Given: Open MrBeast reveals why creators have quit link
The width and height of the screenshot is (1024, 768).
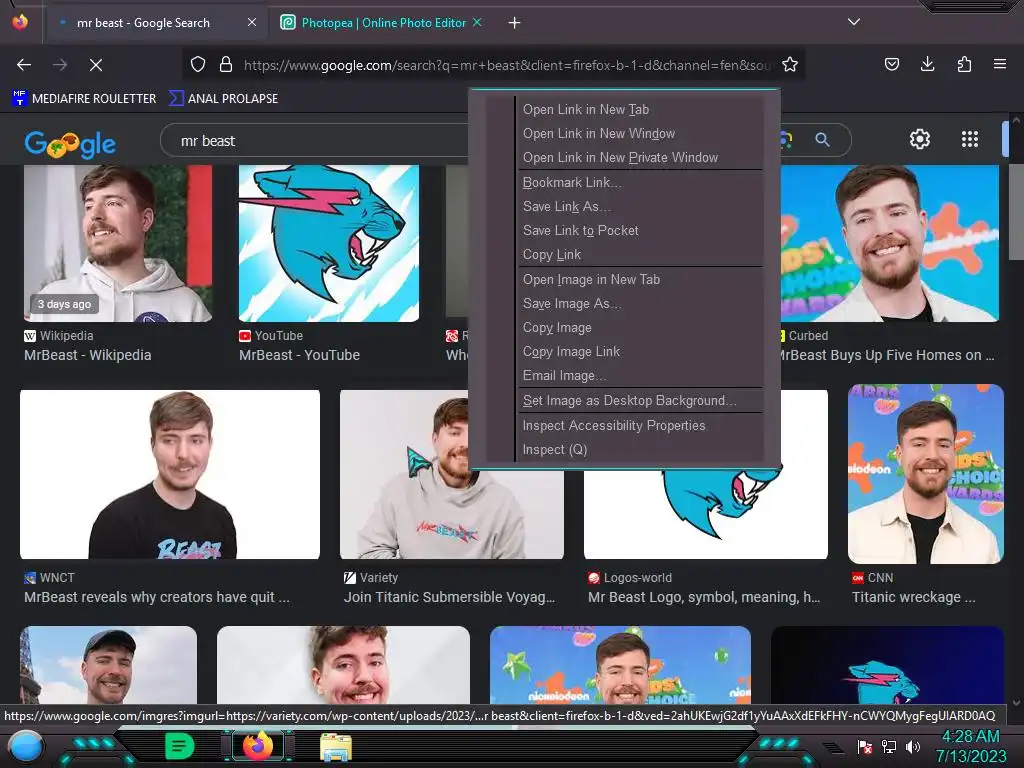Looking at the screenshot, I should [157, 597].
